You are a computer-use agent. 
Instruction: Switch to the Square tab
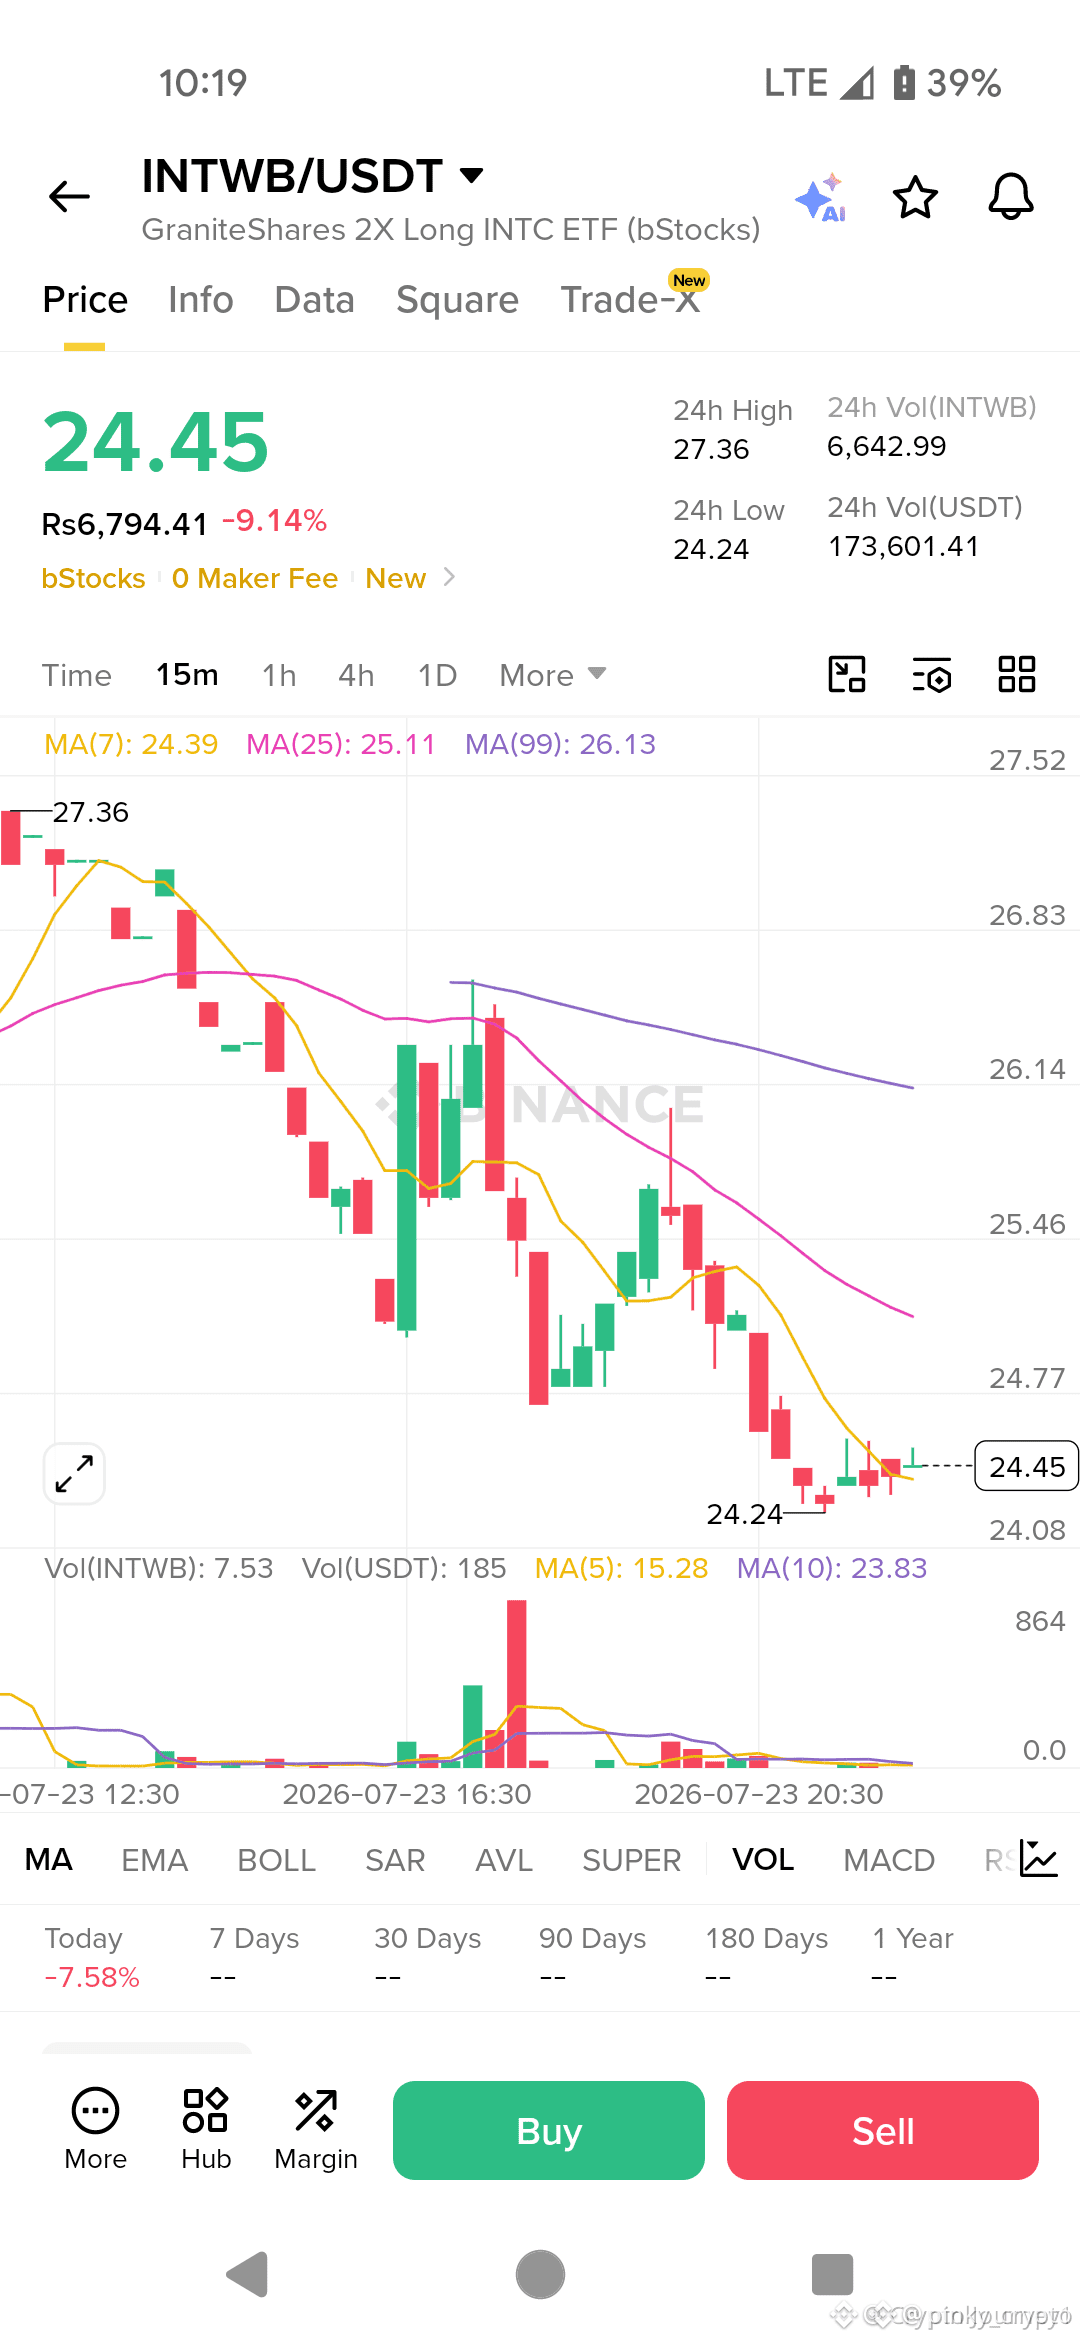tap(457, 300)
